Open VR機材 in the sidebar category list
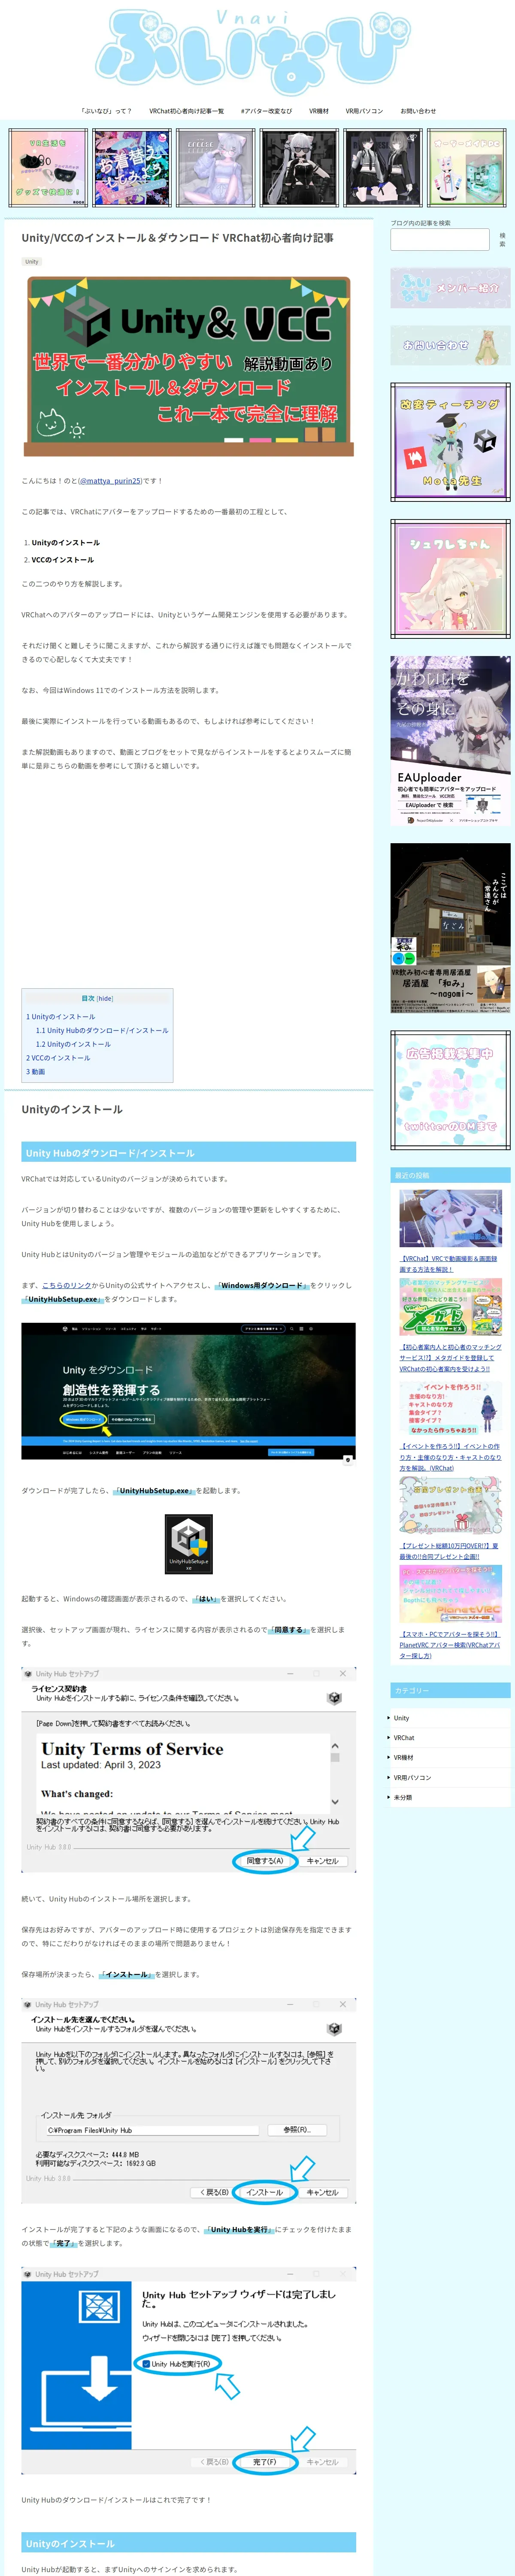Viewport: 515px width, 2576px height. (403, 1758)
